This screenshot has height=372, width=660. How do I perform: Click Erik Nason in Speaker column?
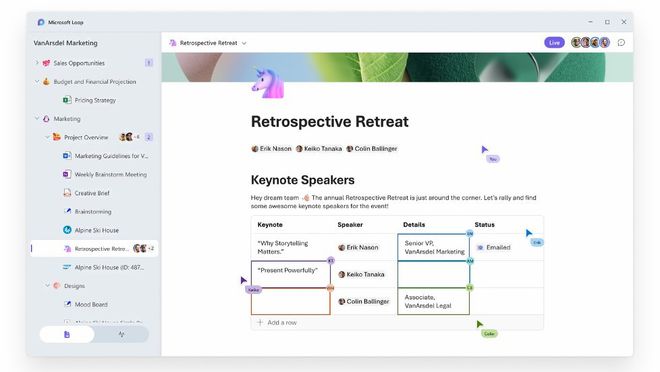pos(358,247)
